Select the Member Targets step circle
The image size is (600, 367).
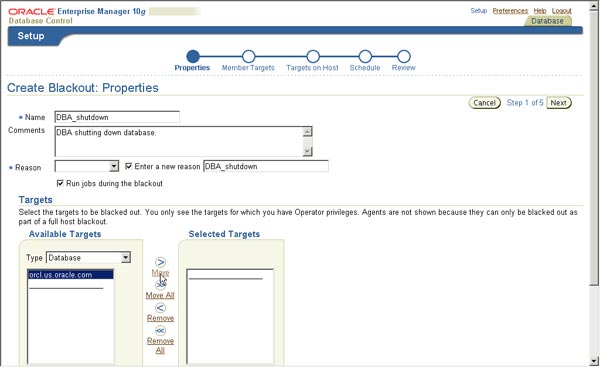pyautogui.click(x=248, y=56)
